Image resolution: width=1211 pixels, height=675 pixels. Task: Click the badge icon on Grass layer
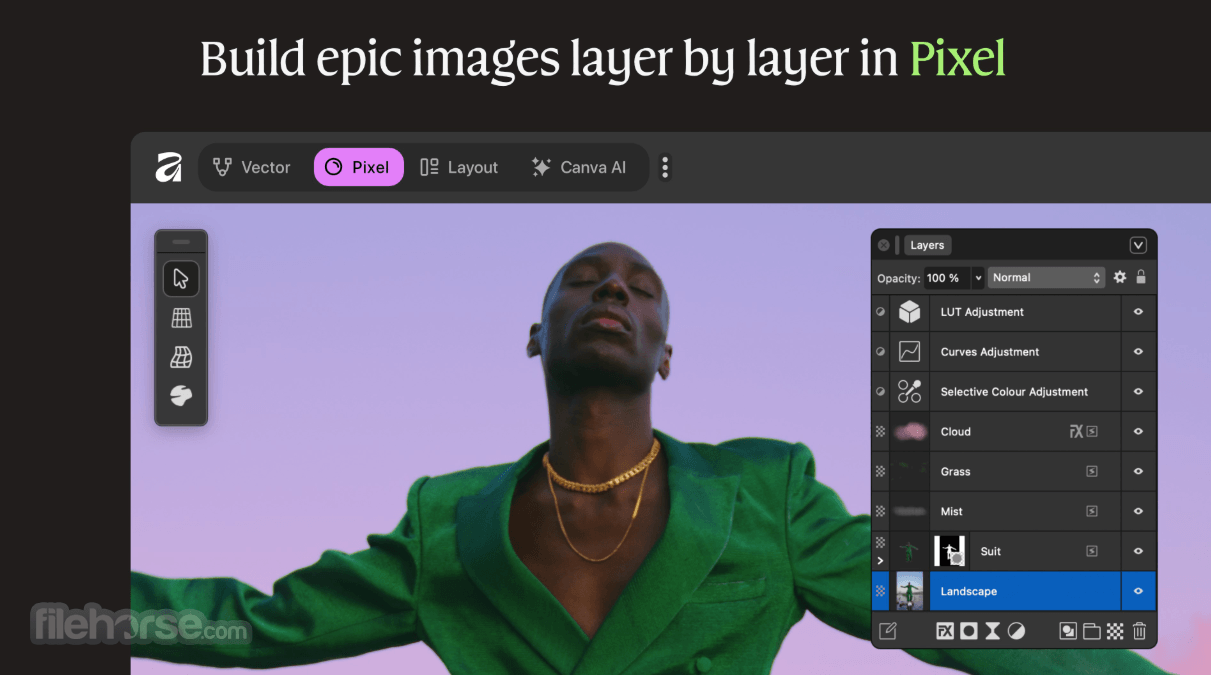coord(1092,472)
